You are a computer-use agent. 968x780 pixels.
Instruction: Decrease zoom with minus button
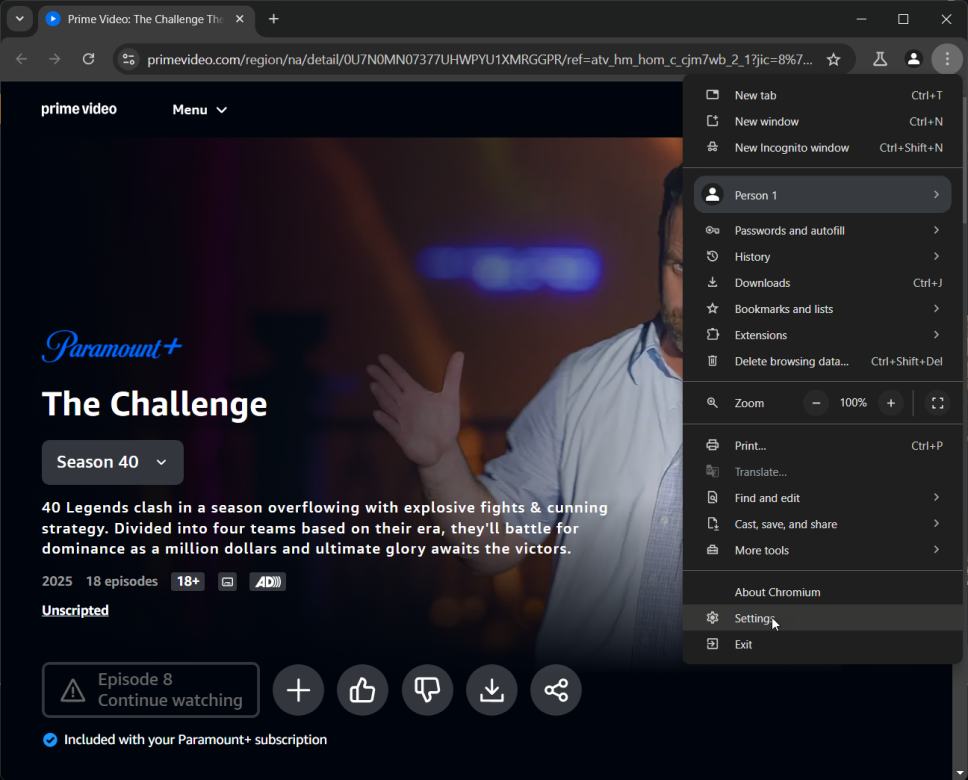[816, 403]
